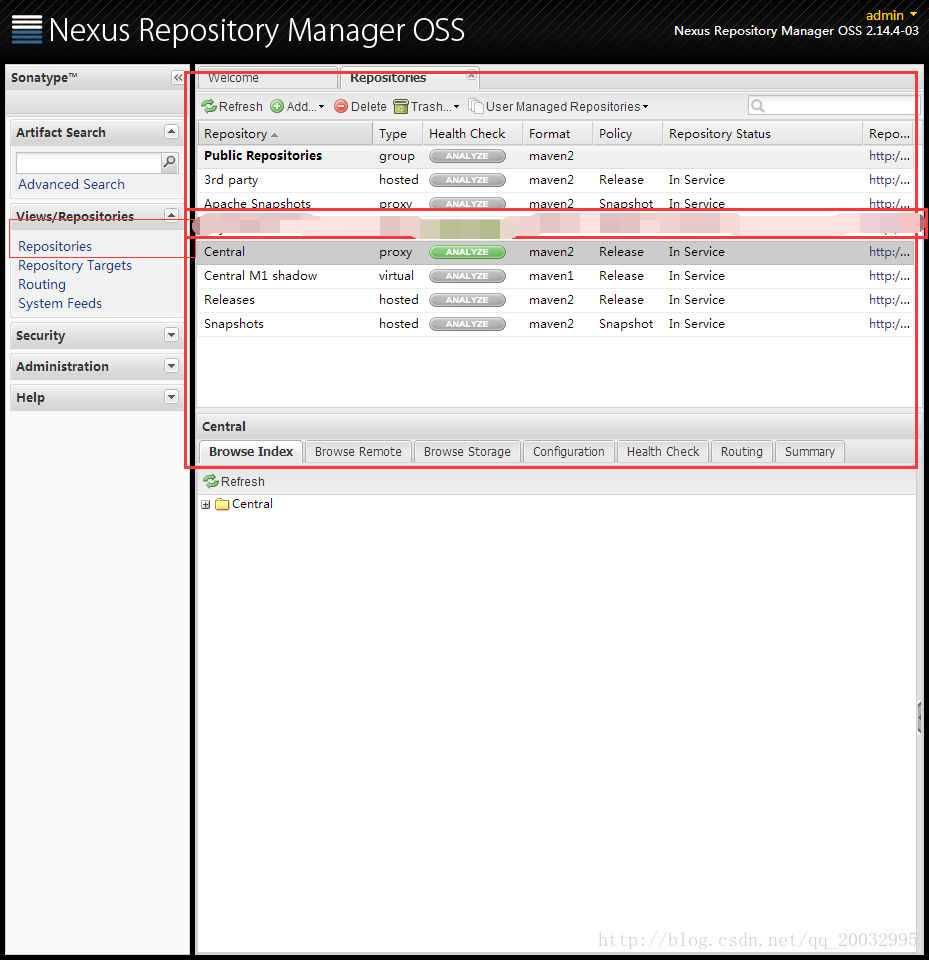Open Repository Targets link

pyautogui.click(x=75, y=266)
